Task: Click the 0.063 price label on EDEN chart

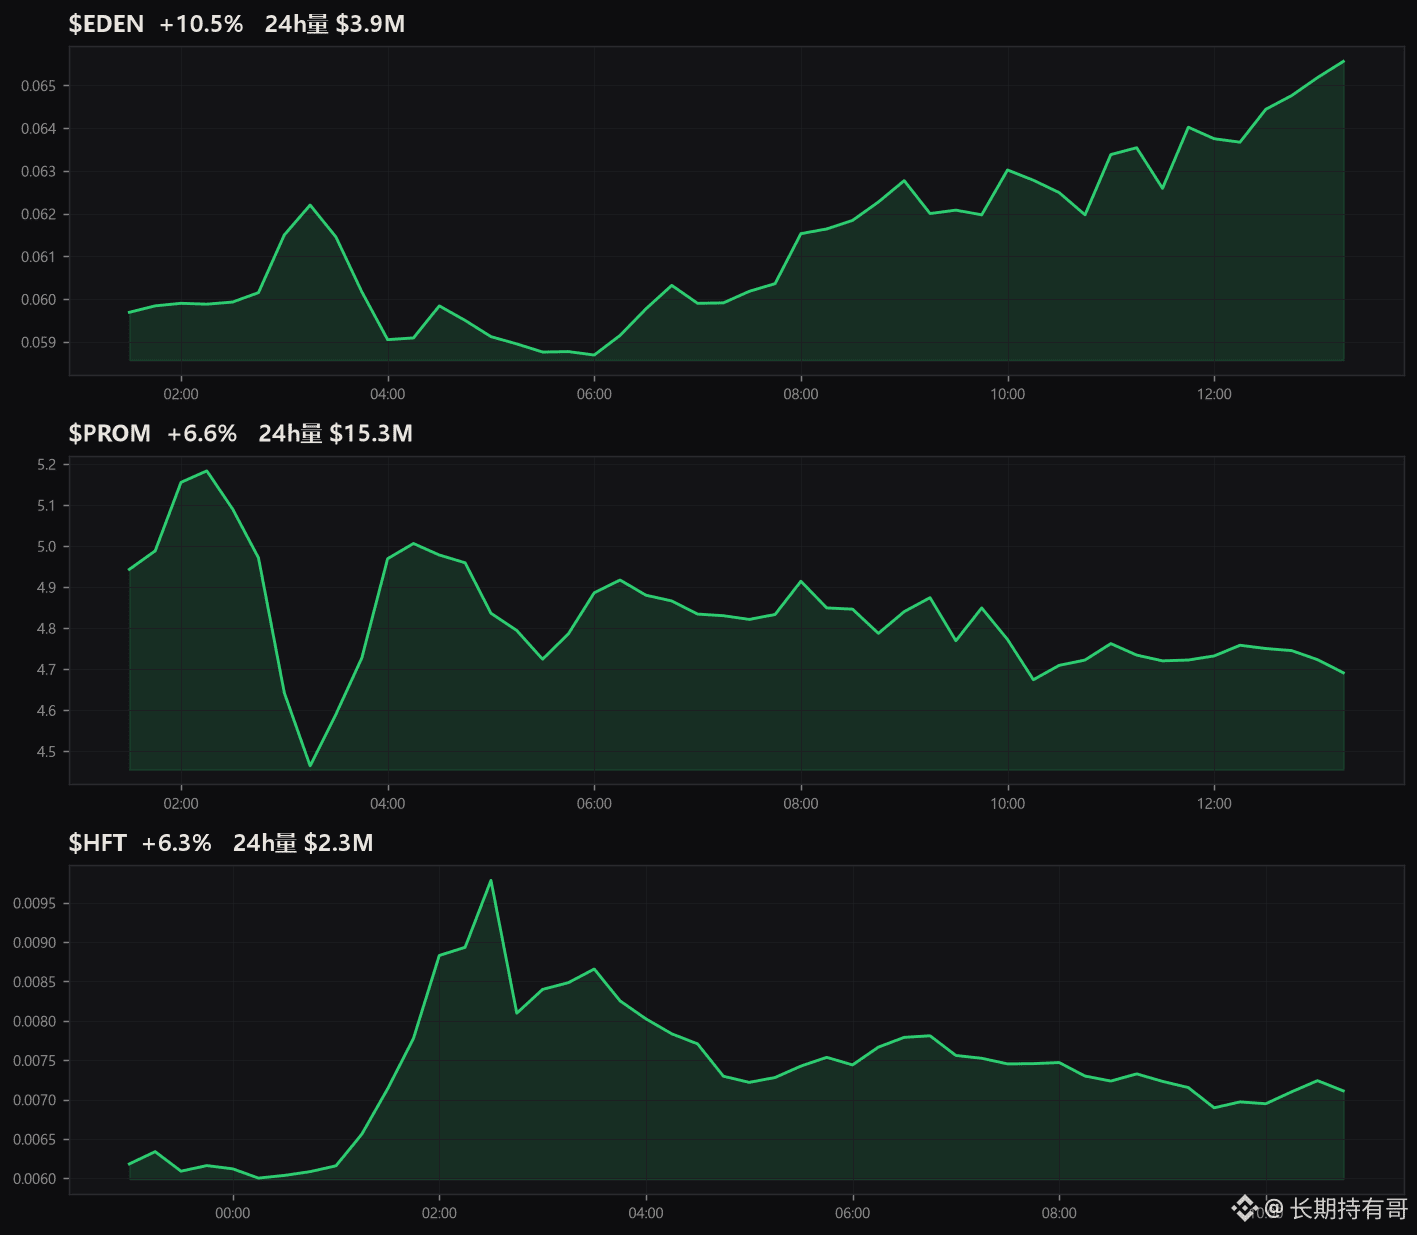Action: point(39,172)
